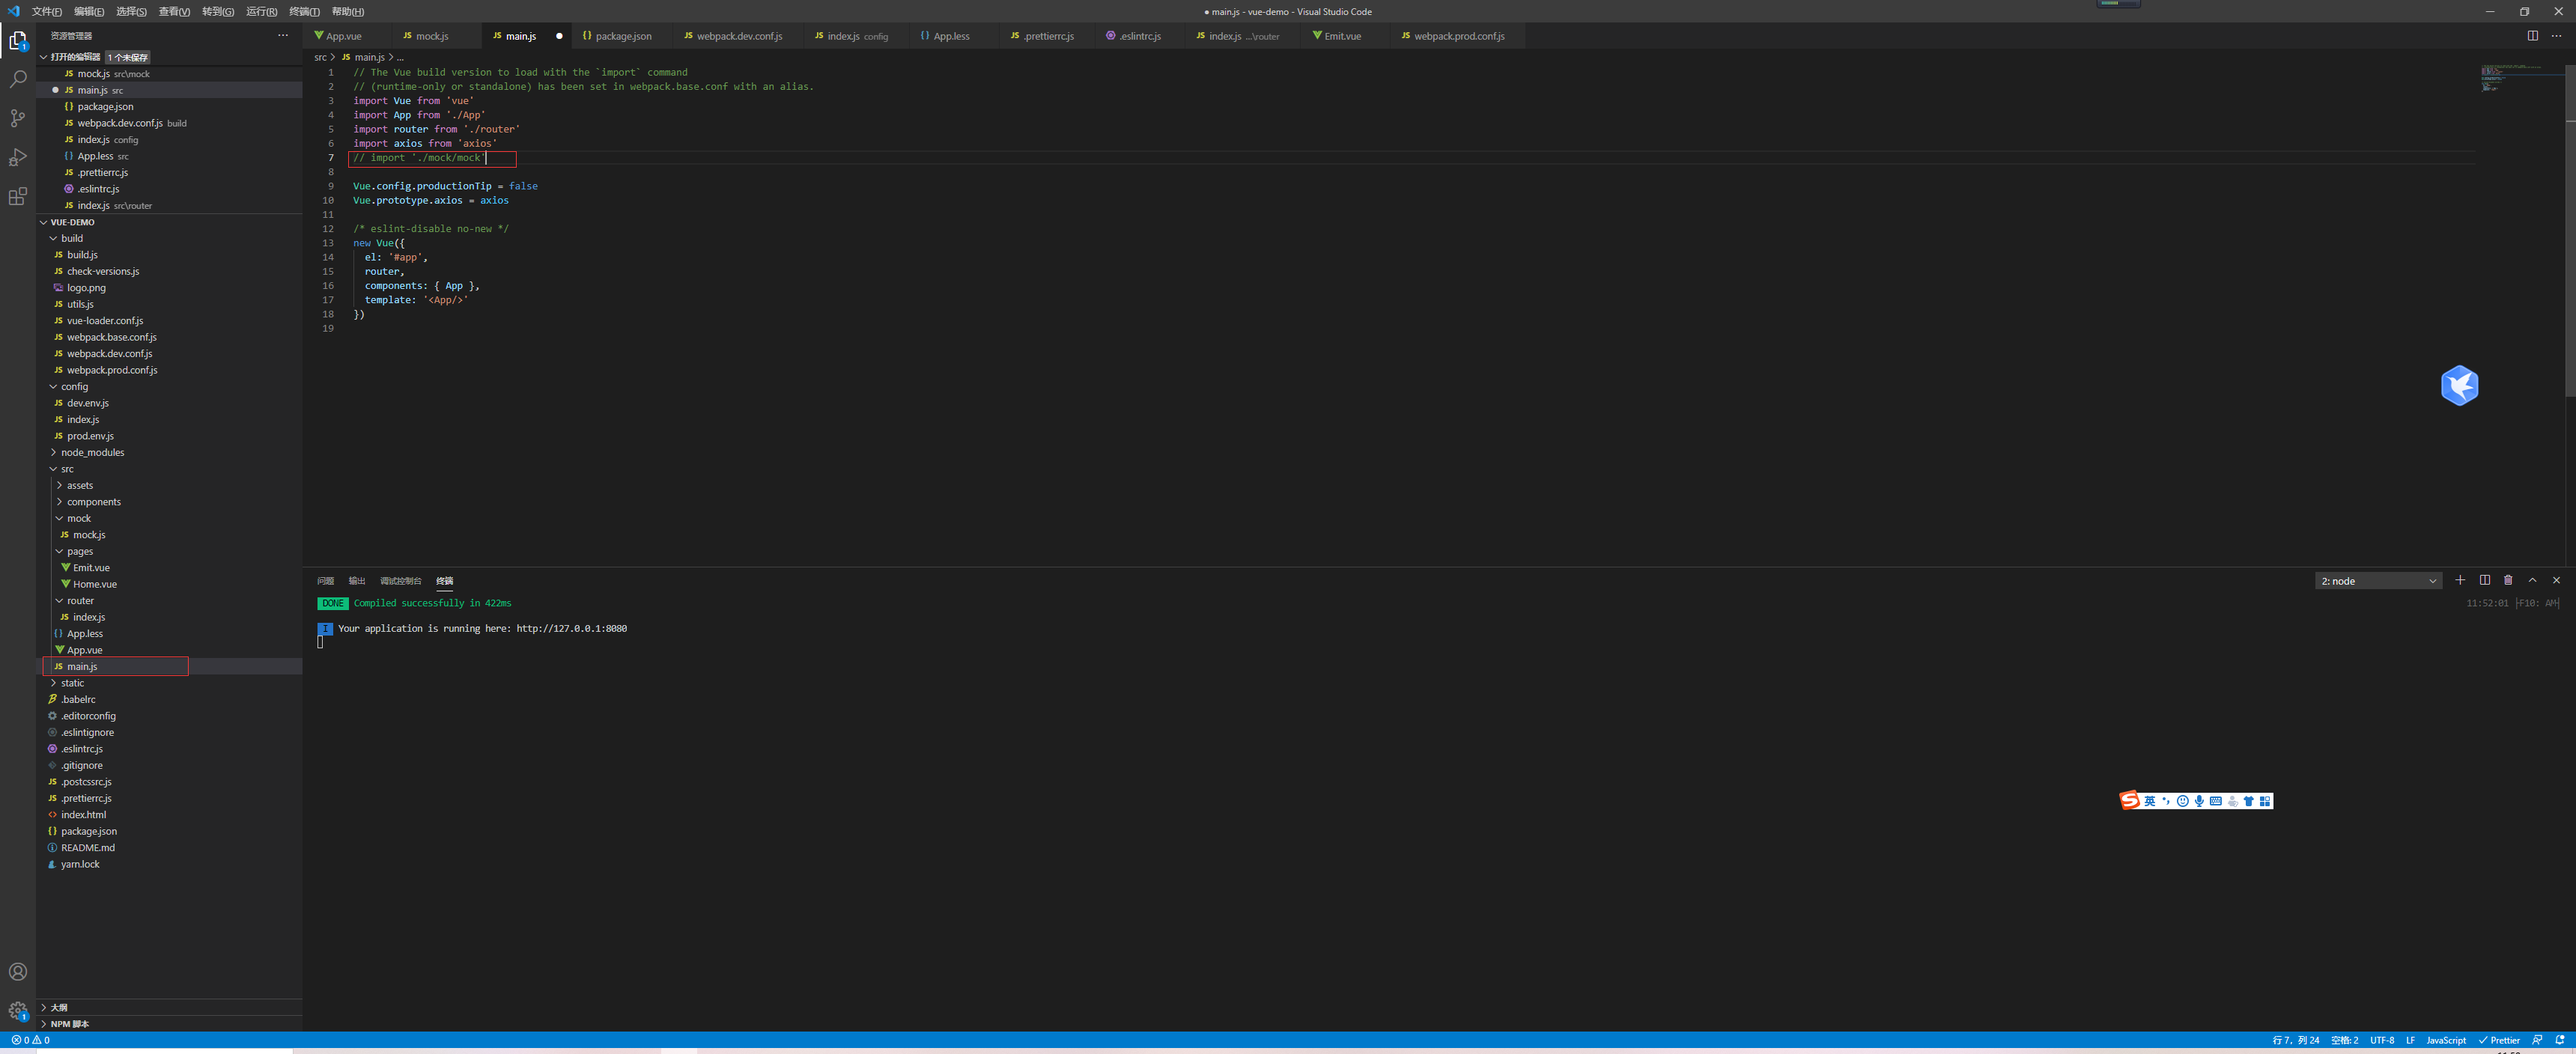This screenshot has width=2576, height=1054.
Task: Toggle maximize terminal panel size chevron
Action: pyautogui.click(x=2532, y=580)
